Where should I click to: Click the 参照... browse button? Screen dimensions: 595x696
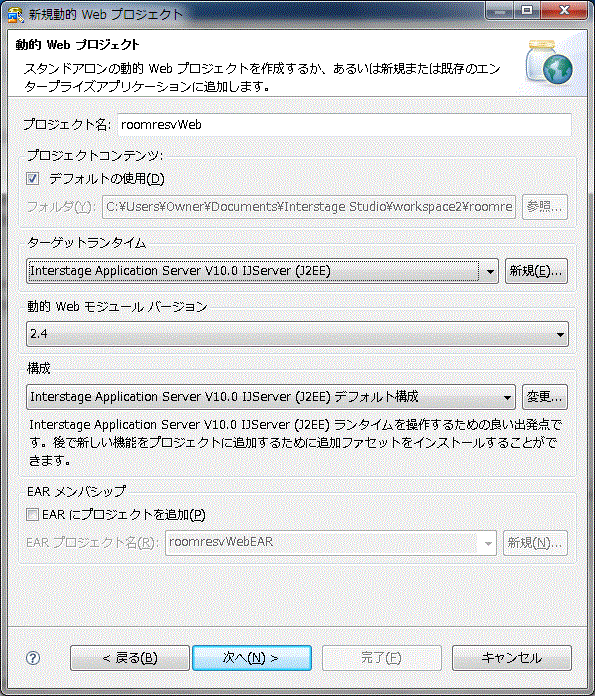coord(544,207)
